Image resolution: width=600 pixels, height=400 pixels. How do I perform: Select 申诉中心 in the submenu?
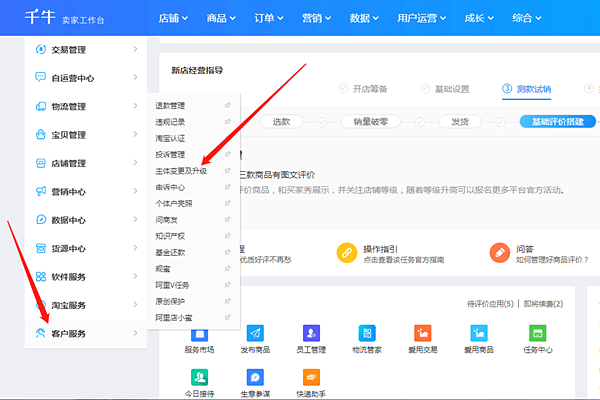(170, 188)
